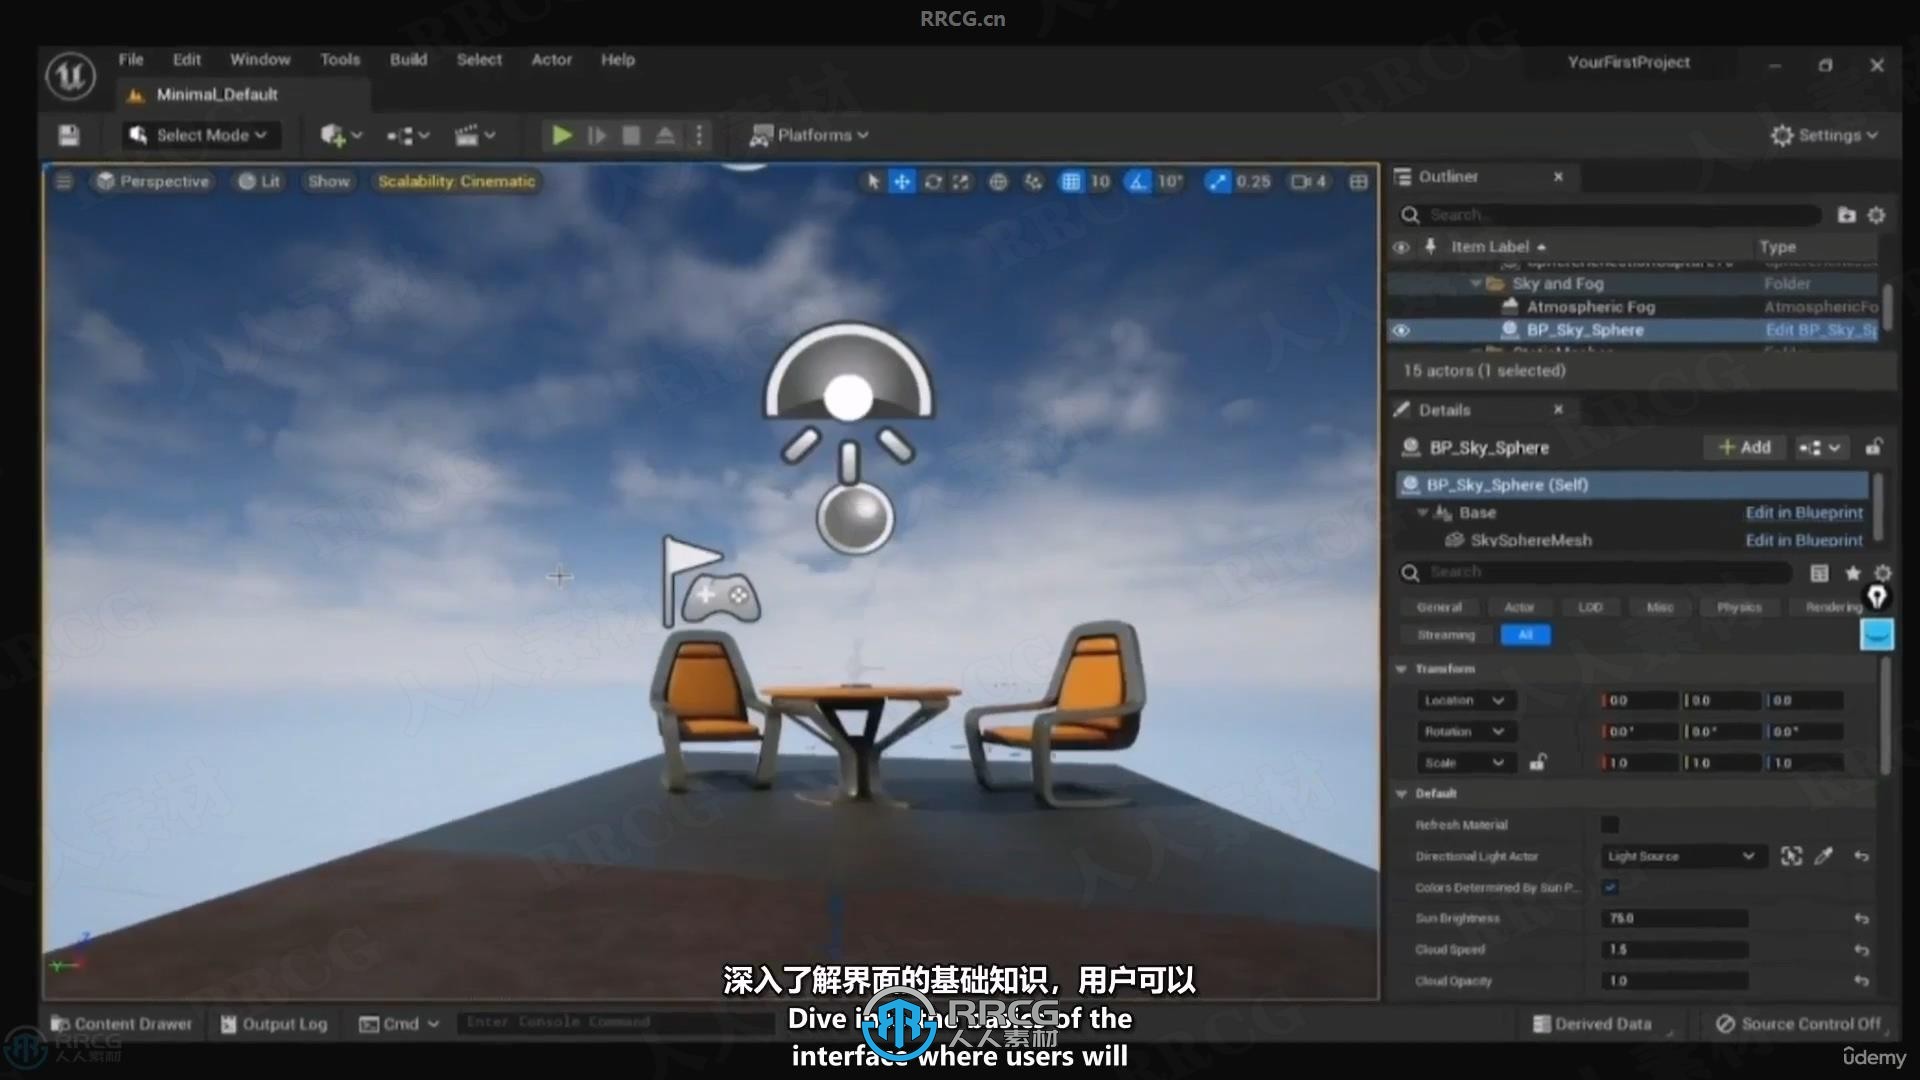
Task: Open the add content (cube plus) toolbar menu
Action: [x=340, y=135]
